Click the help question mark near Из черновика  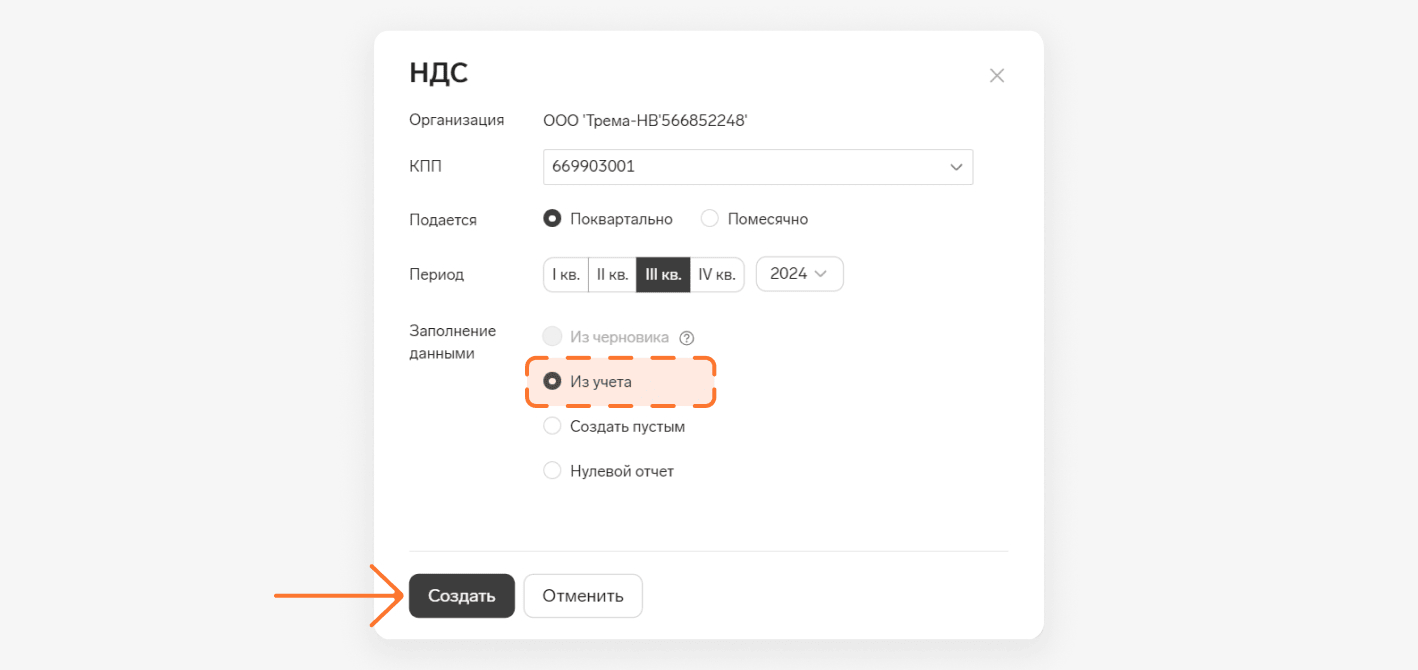tap(686, 338)
